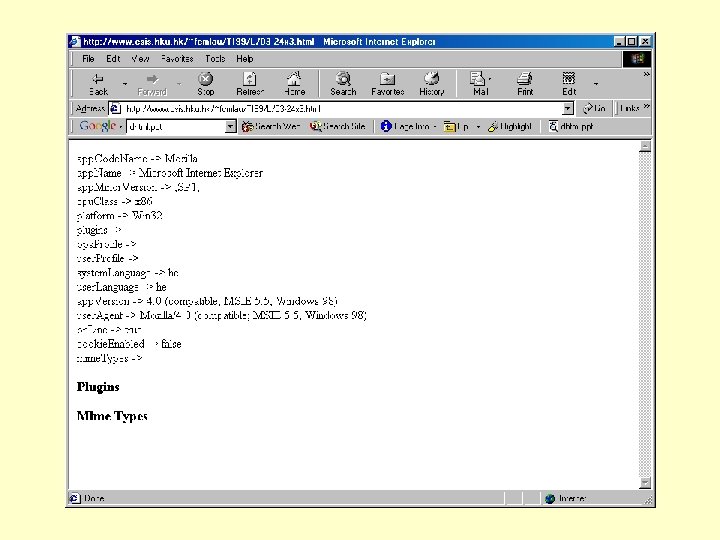Click inside the Google search field
The width and height of the screenshot is (720, 540).
pyautogui.click(x=176, y=126)
